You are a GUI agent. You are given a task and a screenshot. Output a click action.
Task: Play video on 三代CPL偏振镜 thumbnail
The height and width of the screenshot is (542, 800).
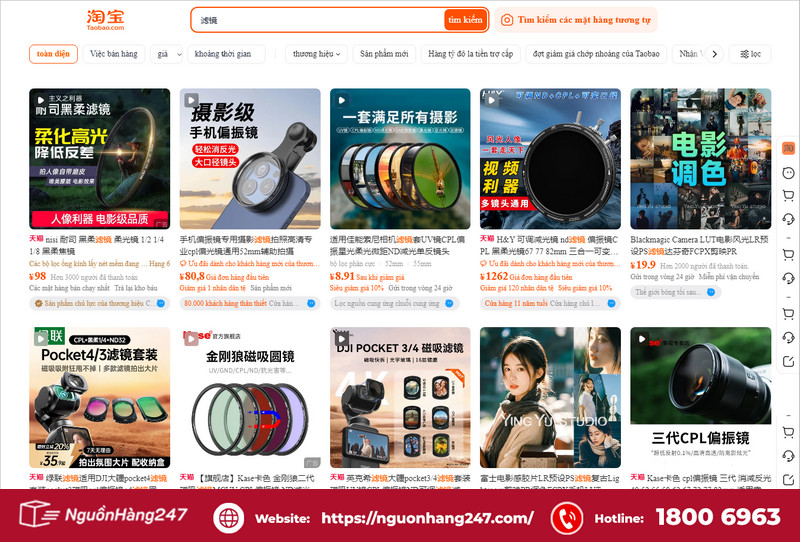[642, 338]
